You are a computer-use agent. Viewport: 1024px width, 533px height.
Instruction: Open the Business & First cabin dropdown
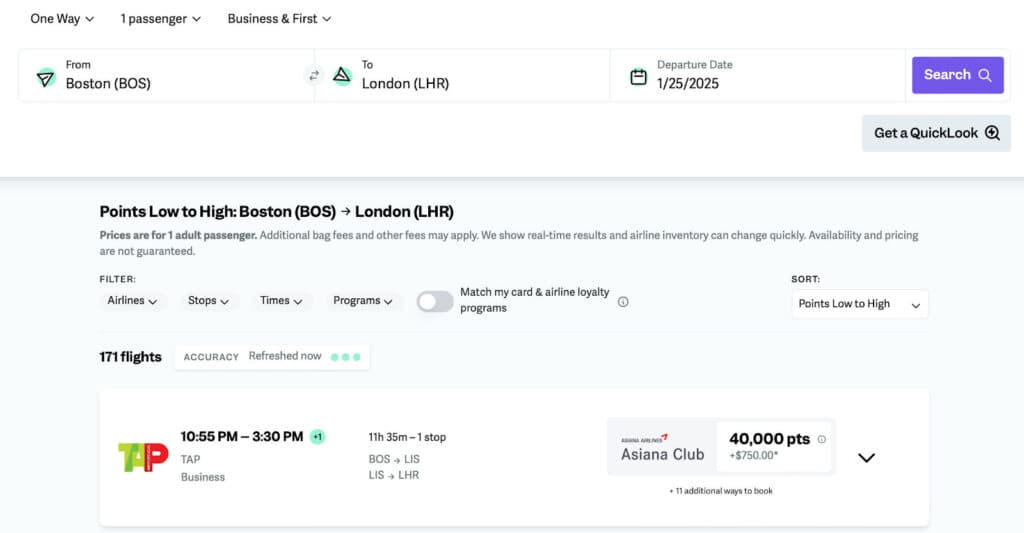279,19
